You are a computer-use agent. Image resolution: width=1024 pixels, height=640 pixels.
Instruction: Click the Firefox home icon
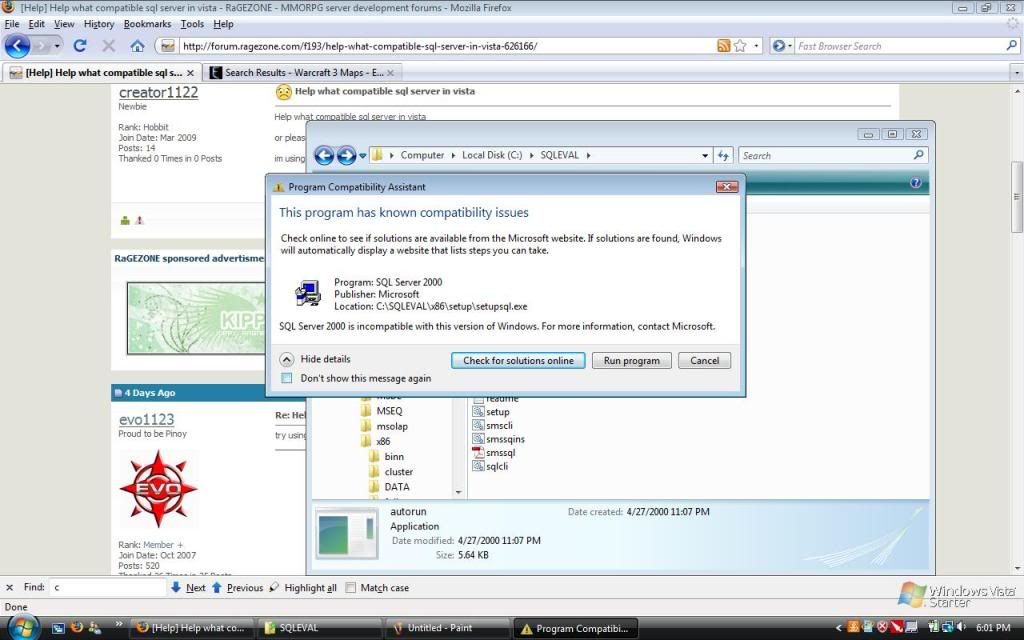(137, 46)
